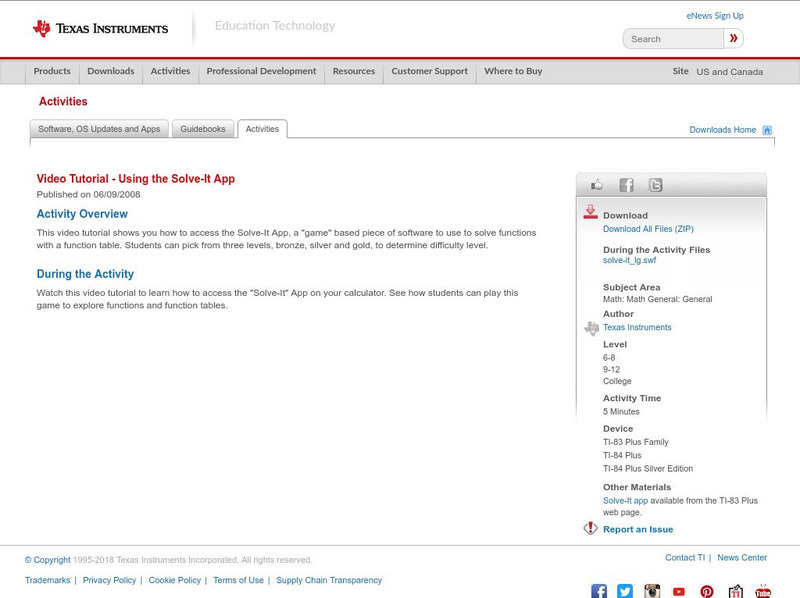The image size is (800, 598).
Task: Share the activity on Facebook
Action: tap(627, 184)
